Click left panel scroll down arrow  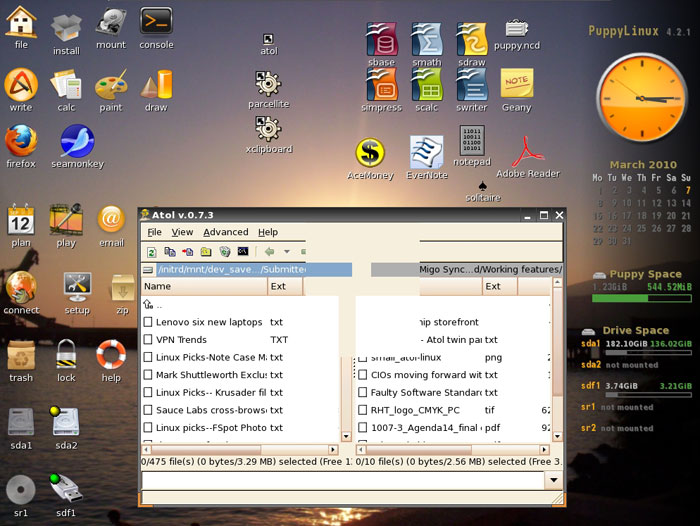(x=346, y=436)
